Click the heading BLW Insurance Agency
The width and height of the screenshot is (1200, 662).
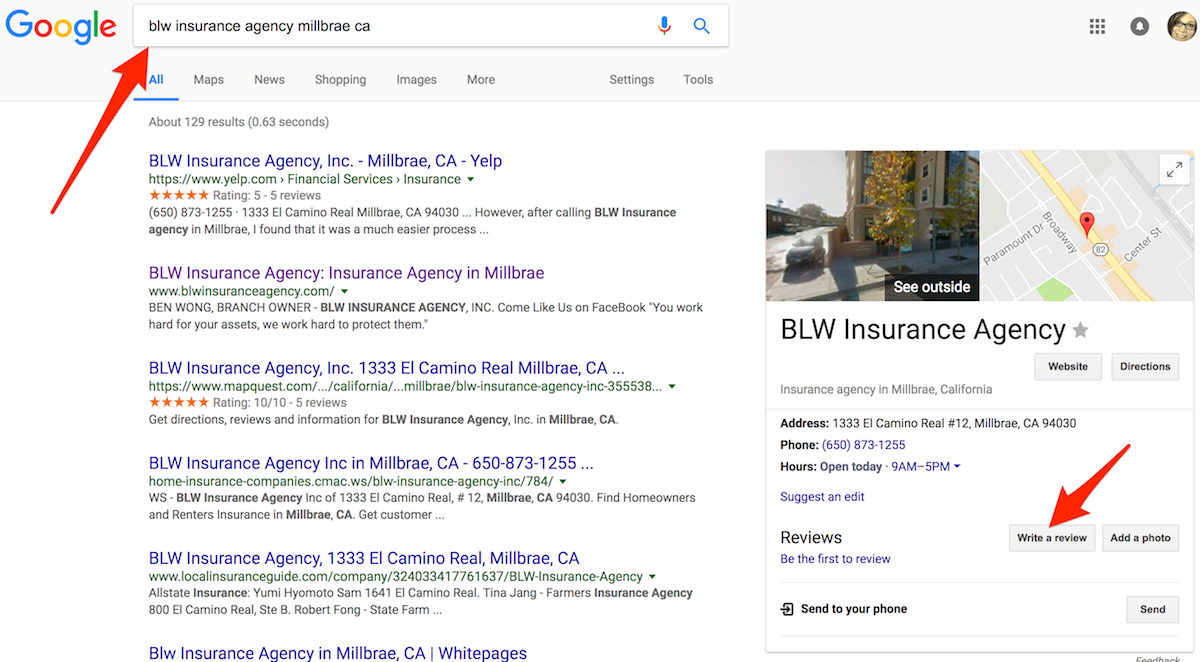pos(923,330)
